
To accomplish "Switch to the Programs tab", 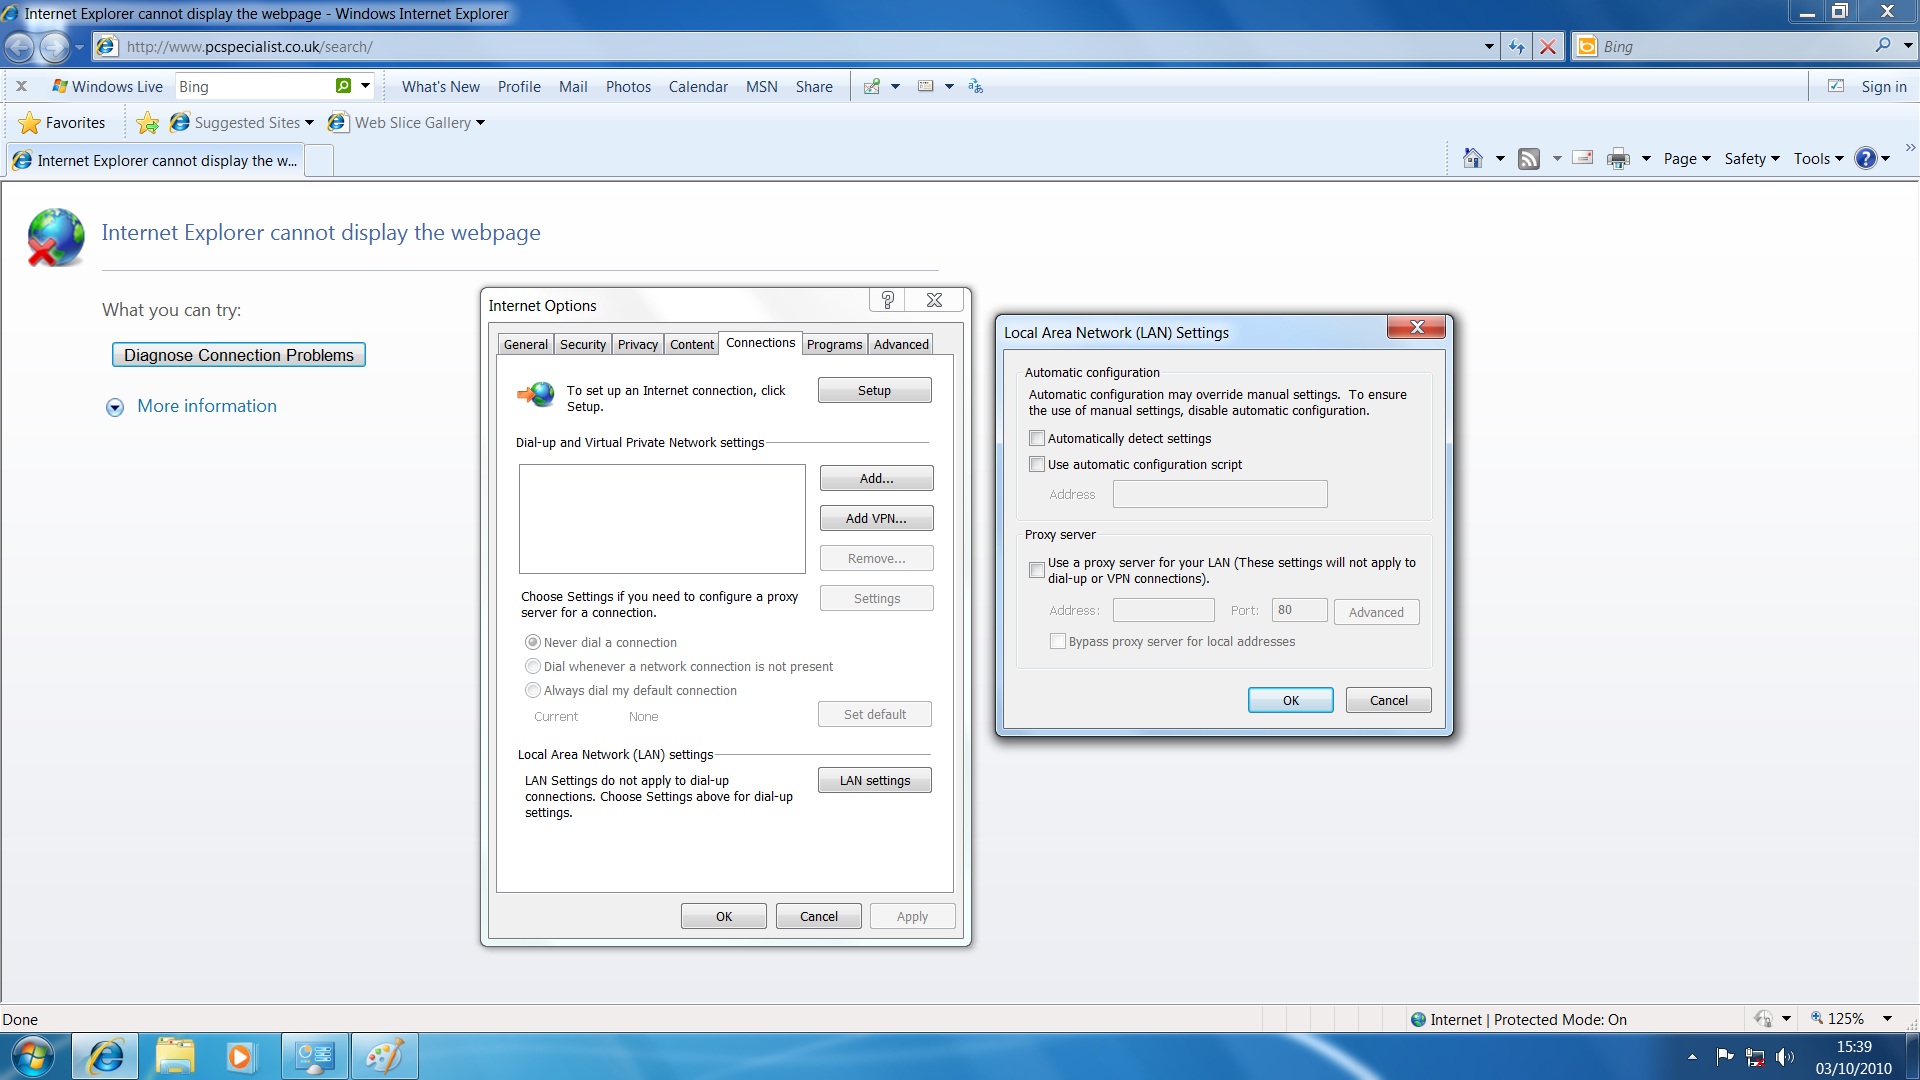I will tap(834, 344).
